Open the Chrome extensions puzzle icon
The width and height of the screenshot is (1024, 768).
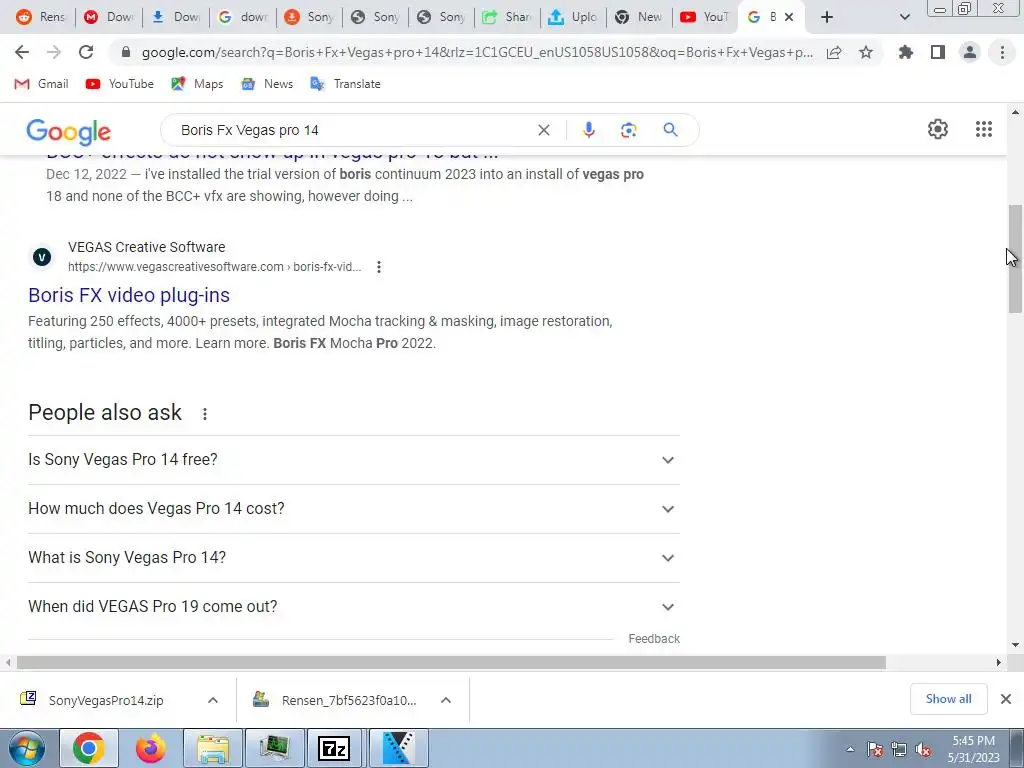[906, 52]
